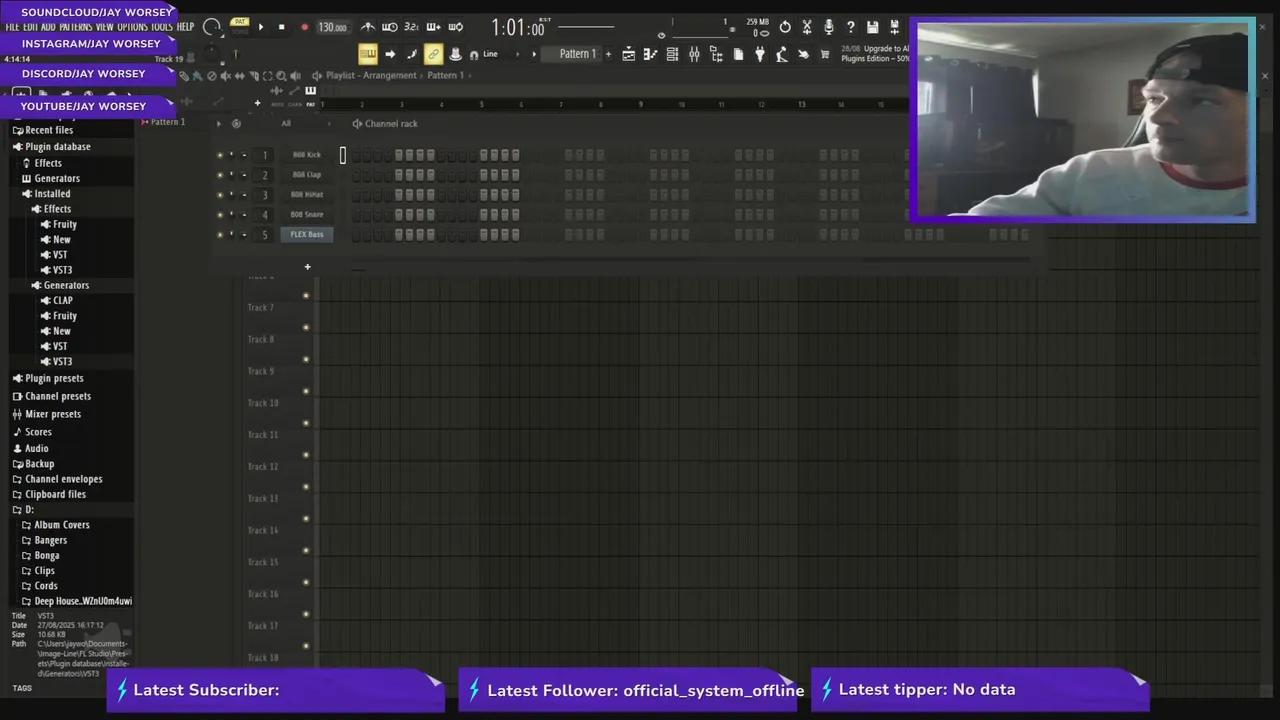Toggle the yellow link icon in toolbar
Image resolution: width=1280 pixels, height=720 pixels.
click(433, 54)
